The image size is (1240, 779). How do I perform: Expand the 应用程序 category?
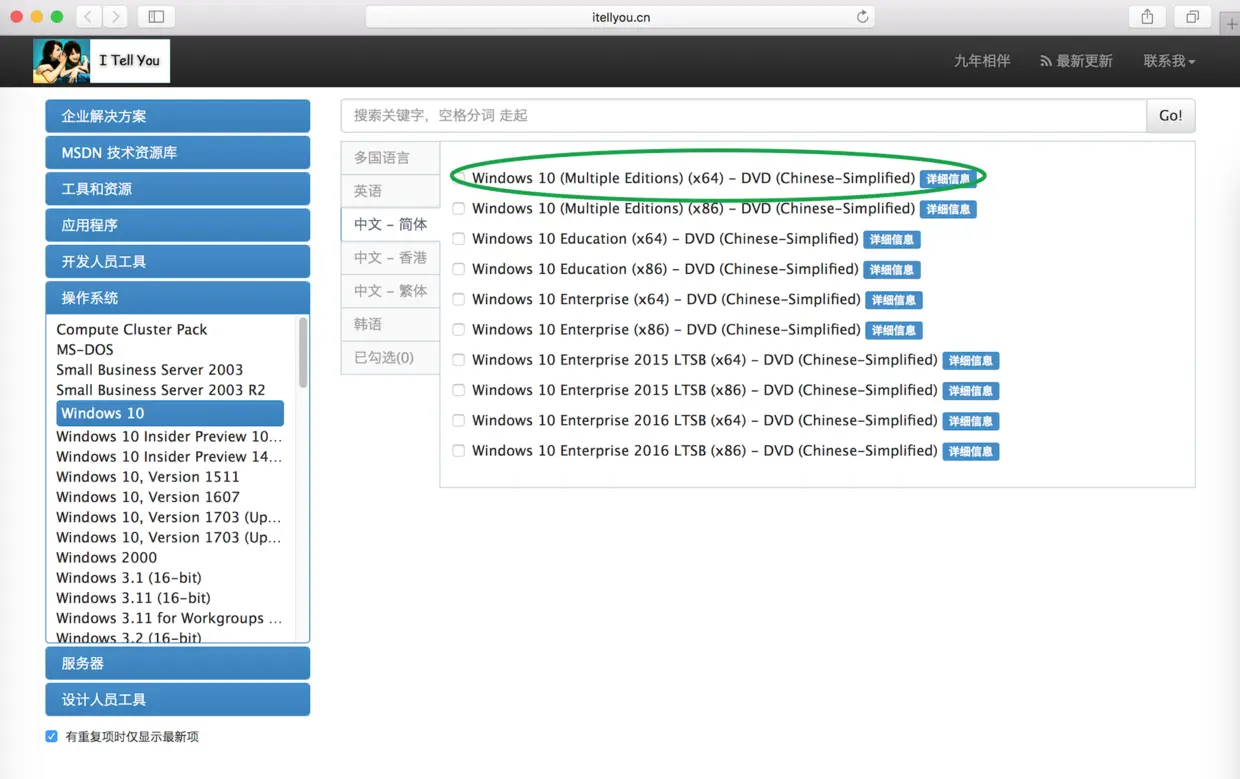(178, 225)
